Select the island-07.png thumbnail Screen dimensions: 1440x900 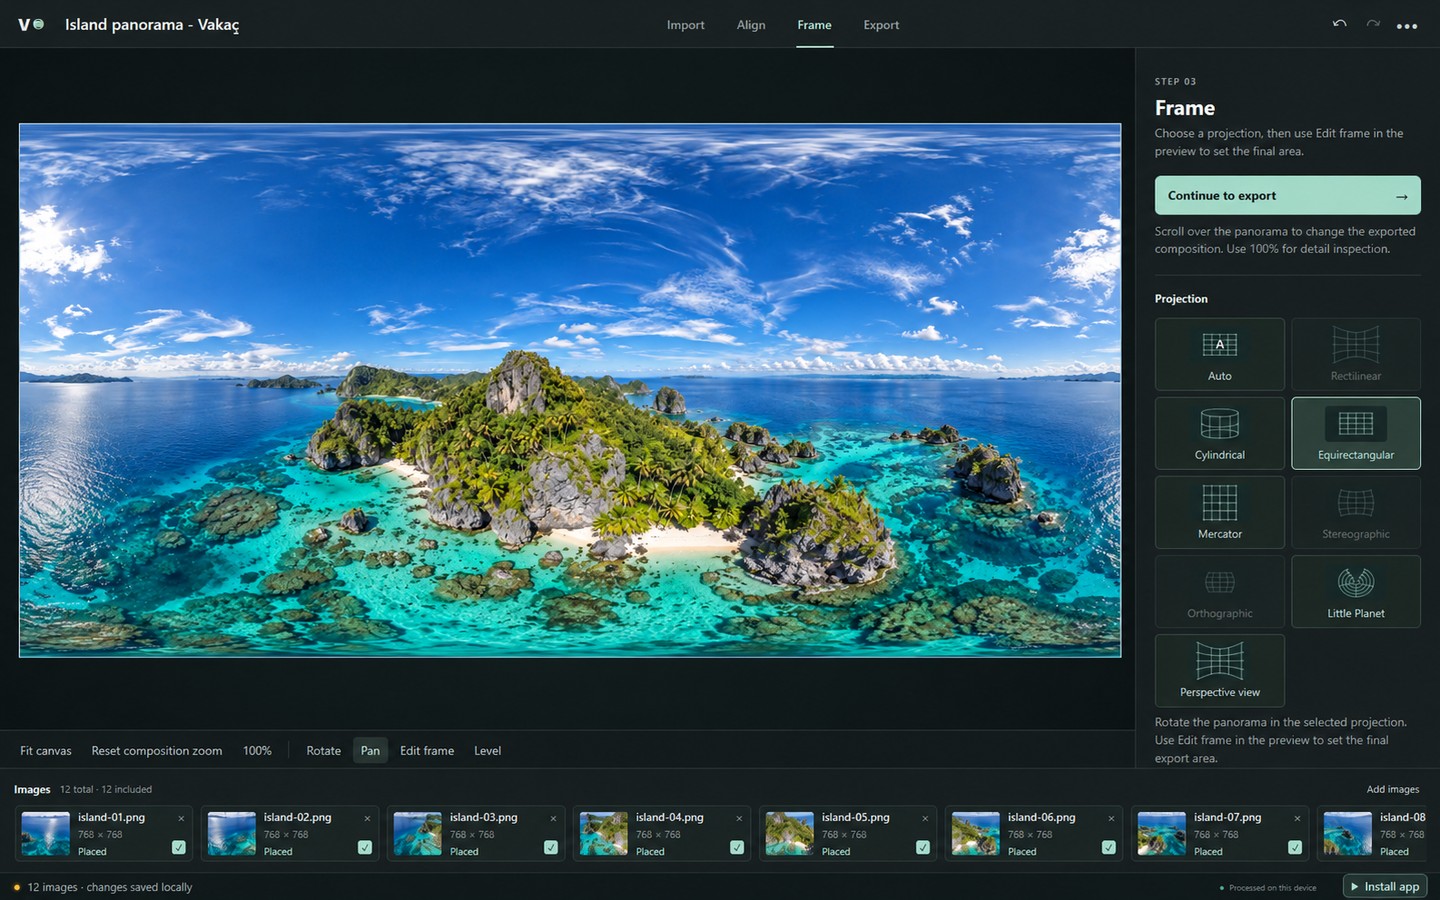point(1162,833)
